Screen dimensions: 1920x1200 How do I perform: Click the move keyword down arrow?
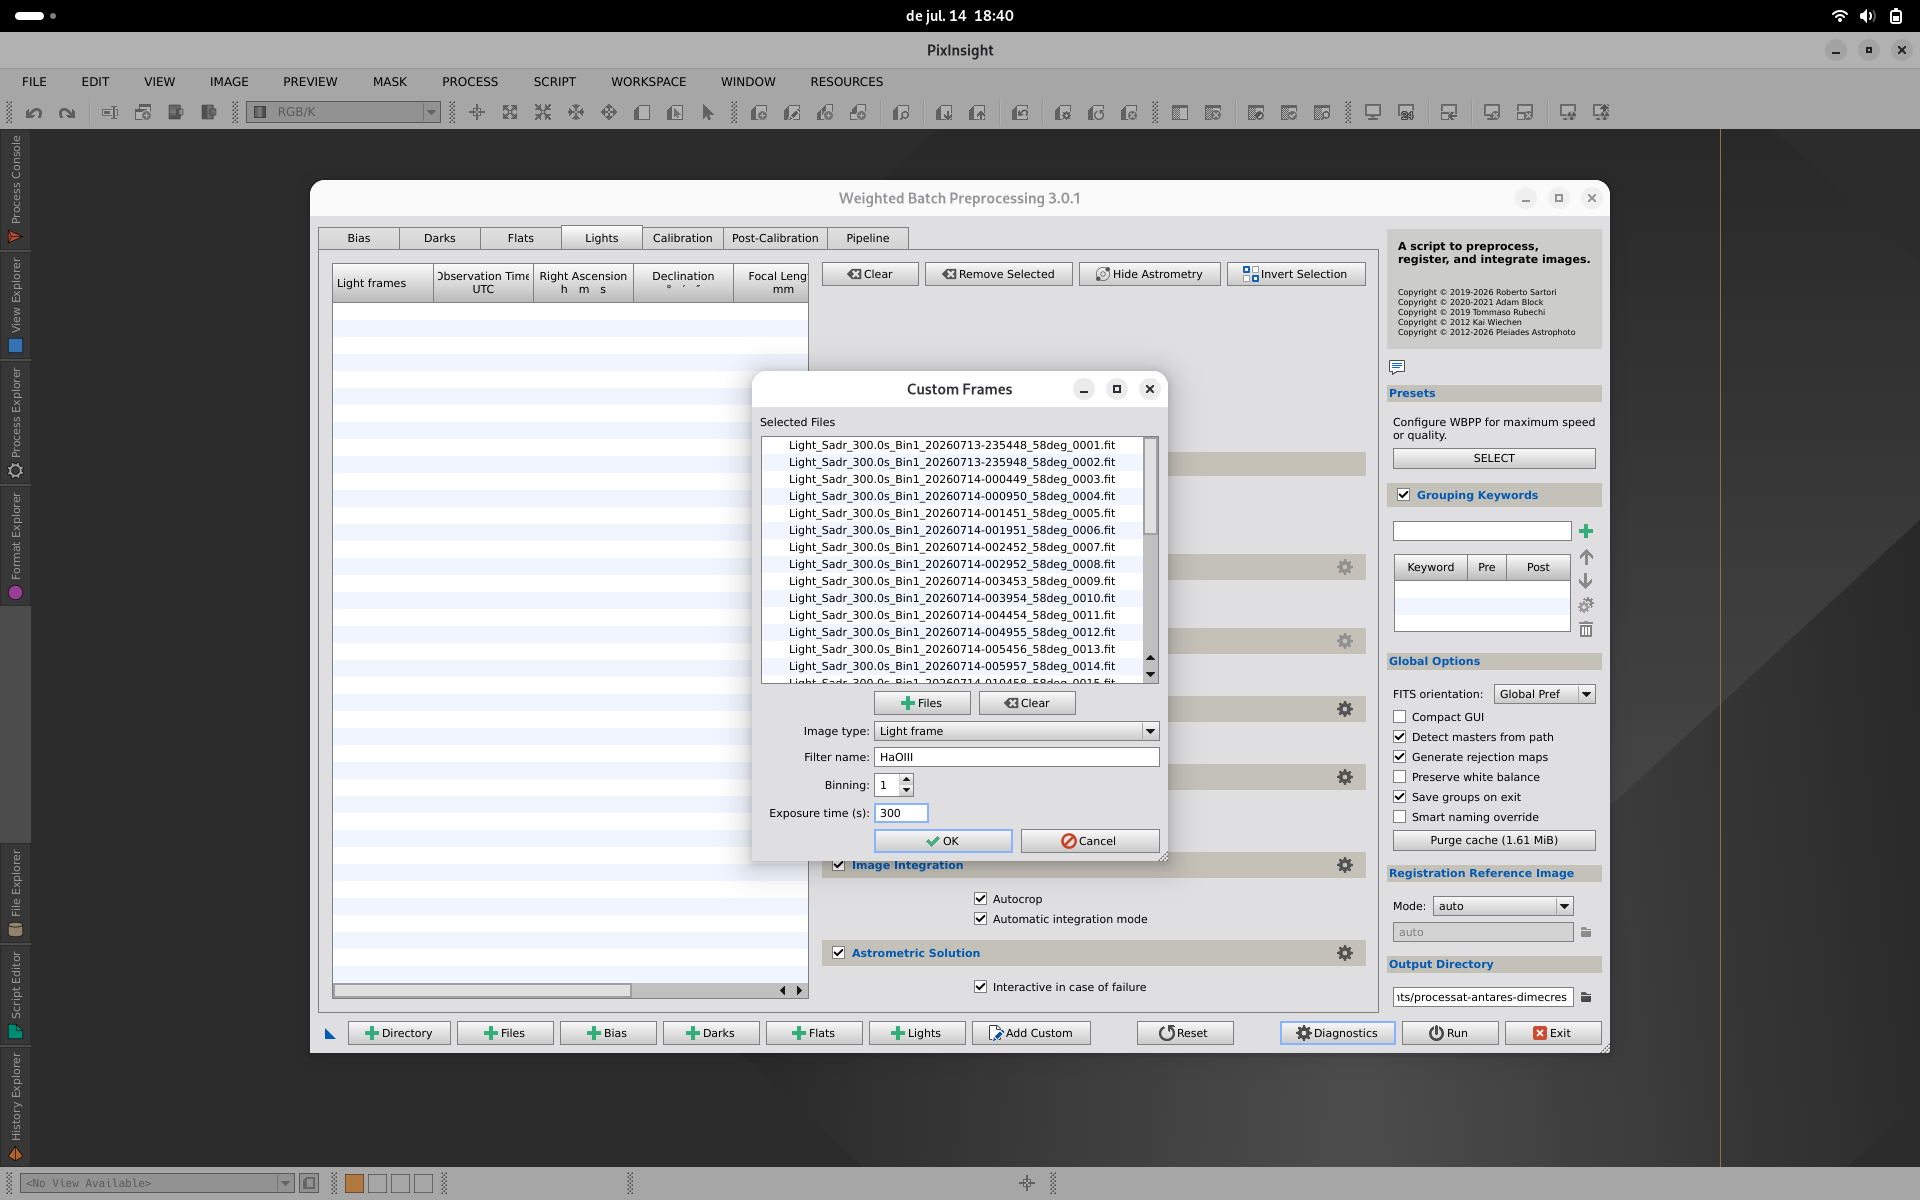(x=1586, y=581)
